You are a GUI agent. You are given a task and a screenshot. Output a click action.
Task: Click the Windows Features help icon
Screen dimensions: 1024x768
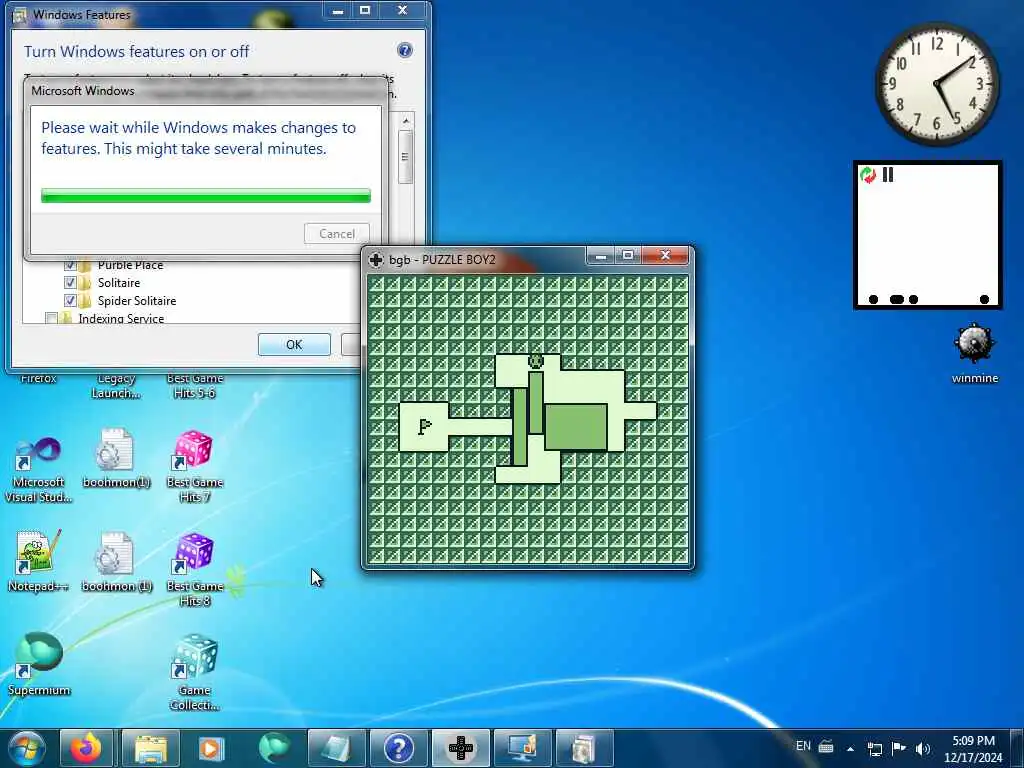[405, 50]
